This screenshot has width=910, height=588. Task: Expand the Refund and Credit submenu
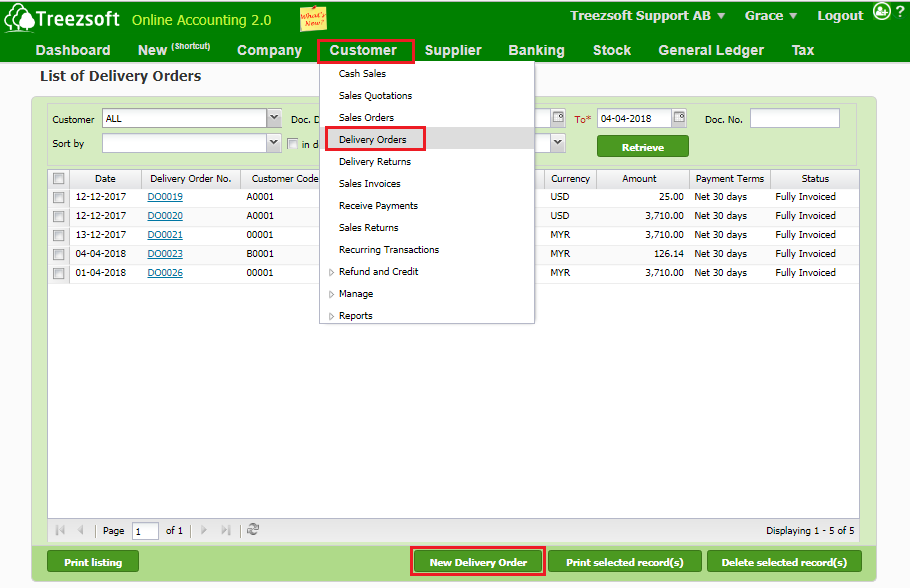pos(331,272)
